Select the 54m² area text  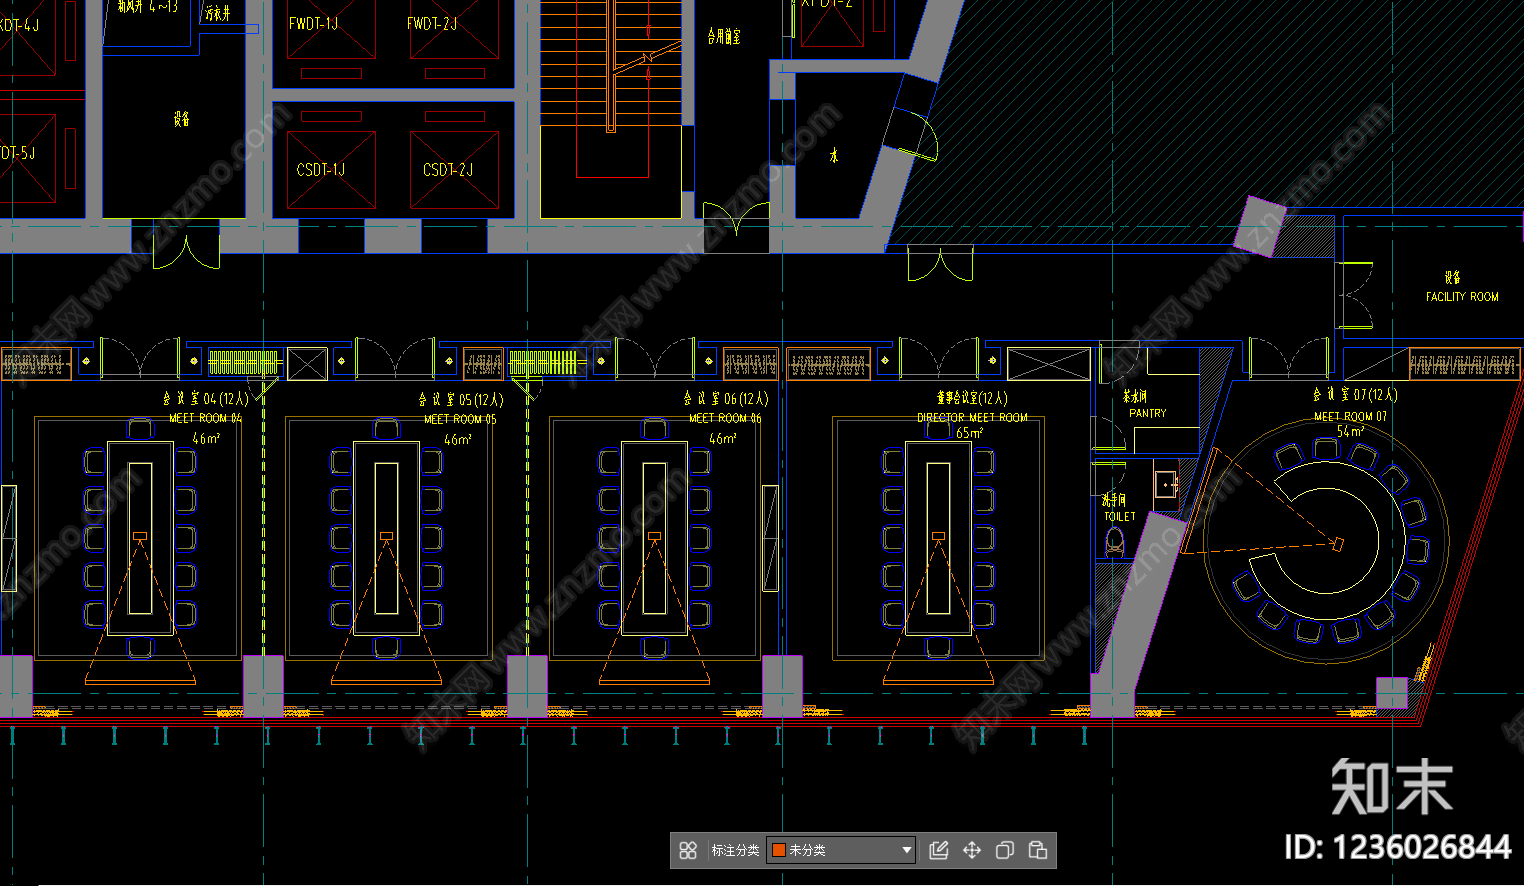(1350, 431)
